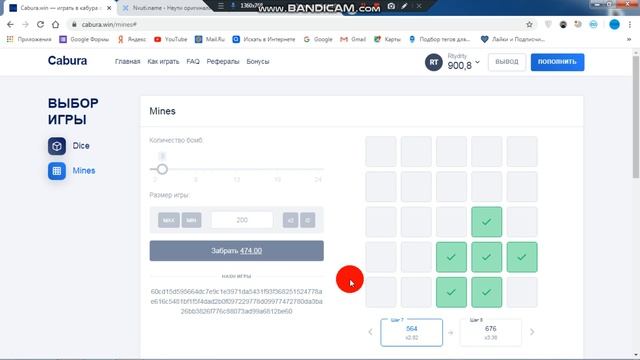Click the ПОПОЛНИТЬ deposit button
This screenshot has height=360, width=640.
(x=557, y=62)
